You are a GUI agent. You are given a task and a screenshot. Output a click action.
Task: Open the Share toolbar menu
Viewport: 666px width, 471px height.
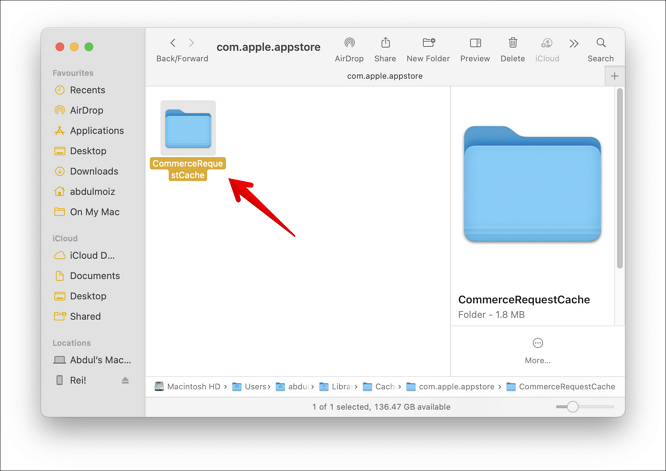(385, 44)
